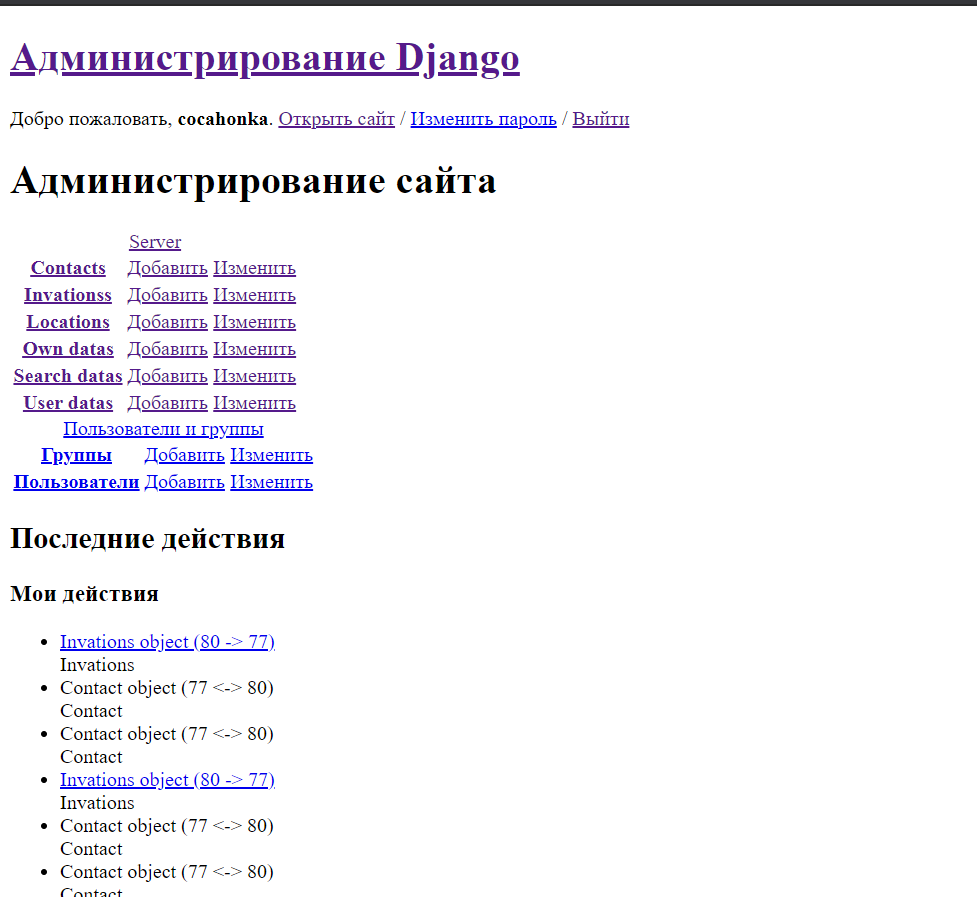Open the Contacts model link
977x897 pixels.
point(68,268)
